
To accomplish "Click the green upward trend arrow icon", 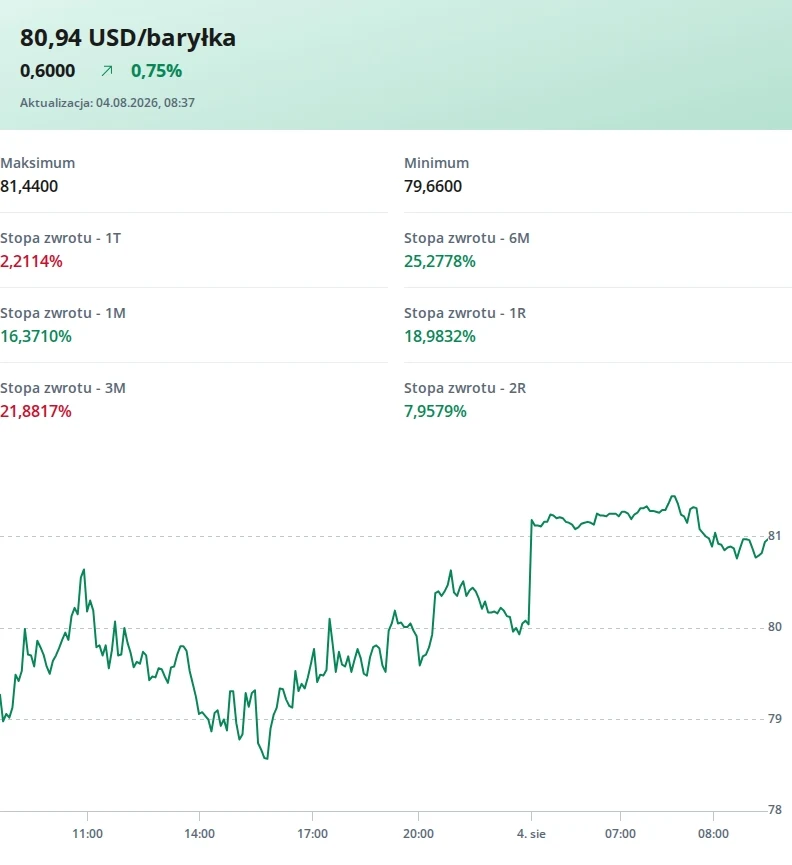I will pos(107,71).
